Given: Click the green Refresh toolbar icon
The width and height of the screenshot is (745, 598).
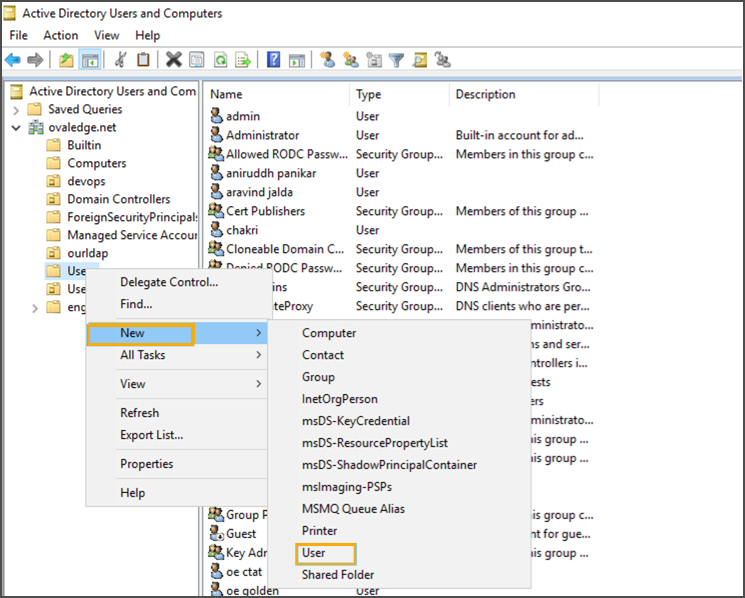Looking at the screenshot, I should [x=220, y=60].
